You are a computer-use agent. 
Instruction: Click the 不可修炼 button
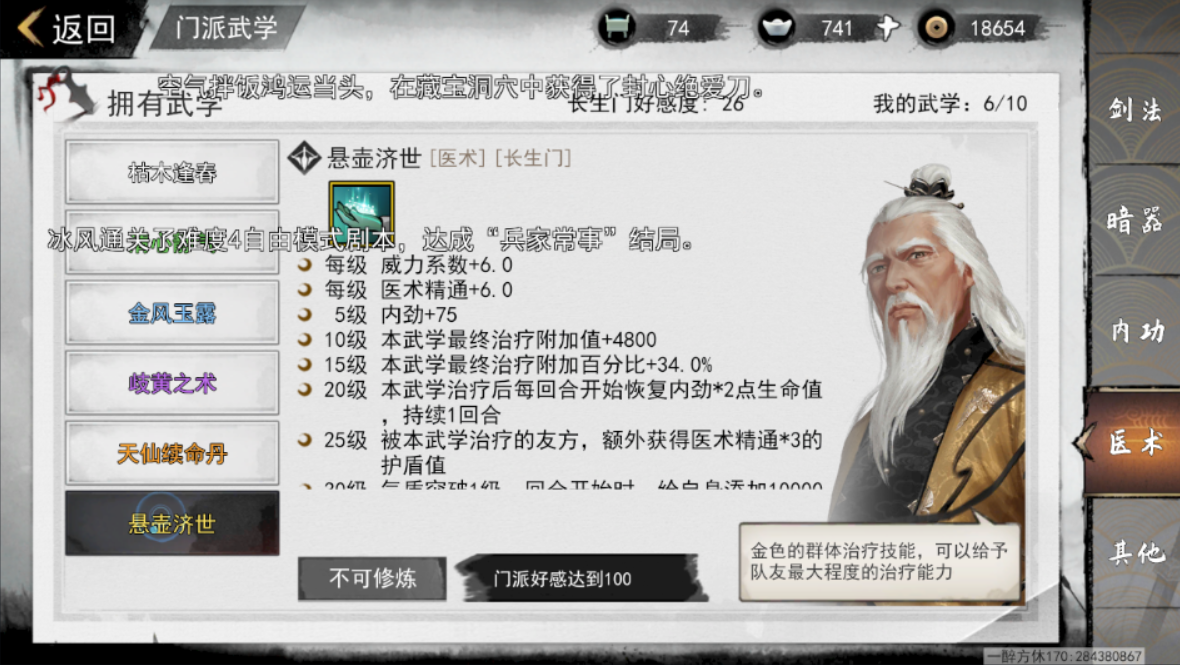[372, 578]
